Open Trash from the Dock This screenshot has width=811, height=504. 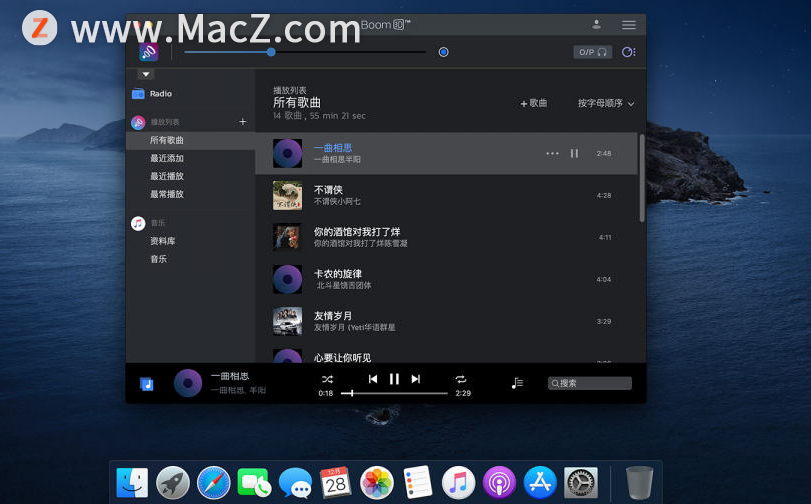[x=639, y=483]
